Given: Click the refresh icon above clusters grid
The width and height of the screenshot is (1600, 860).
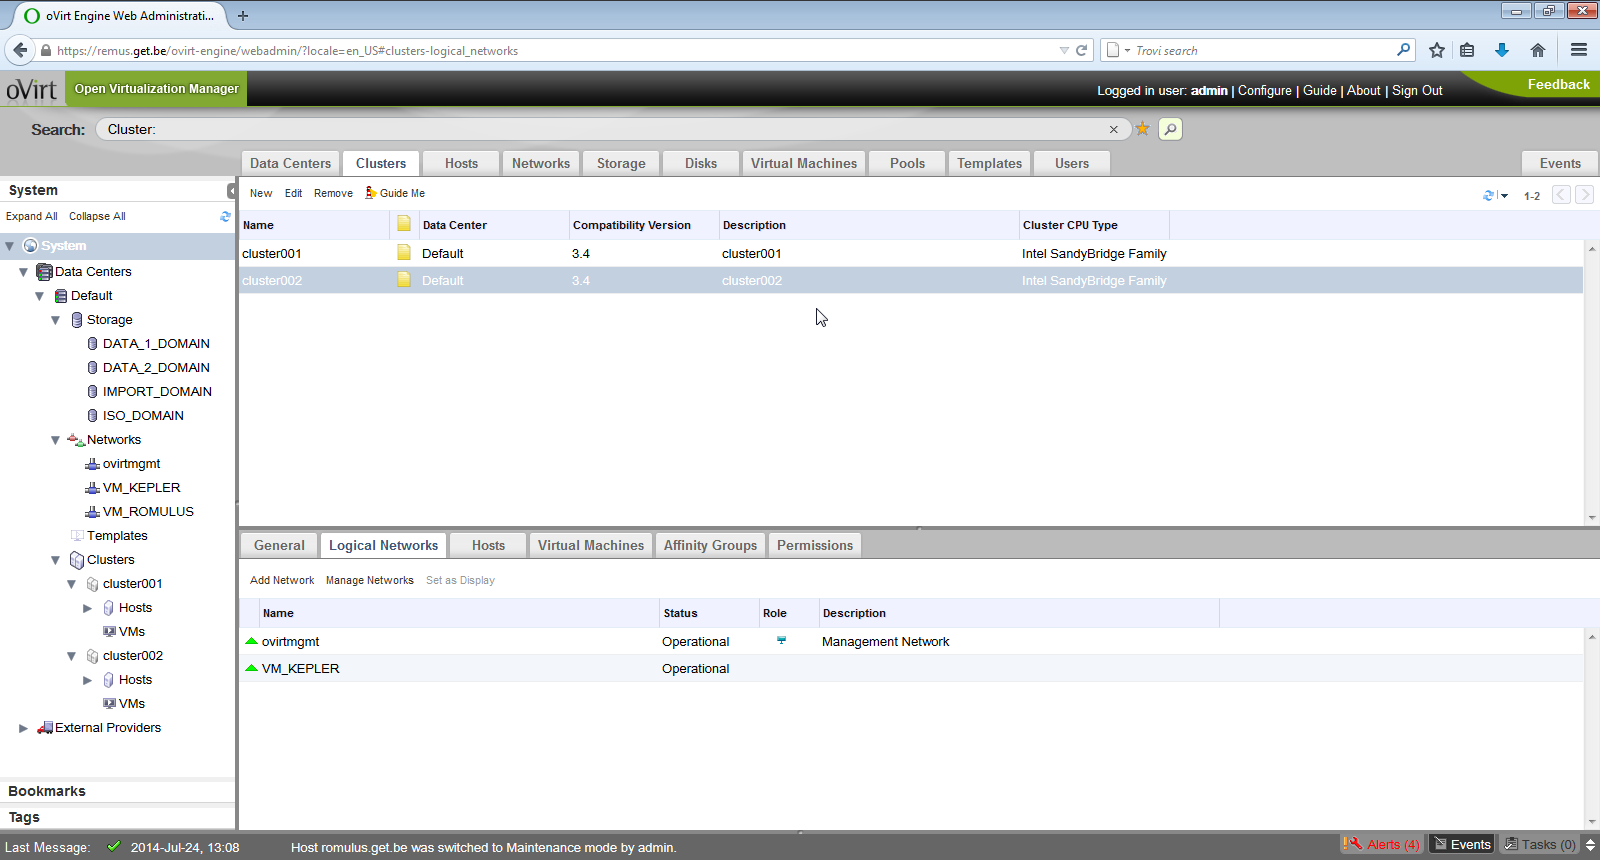Looking at the screenshot, I should (x=1488, y=196).
